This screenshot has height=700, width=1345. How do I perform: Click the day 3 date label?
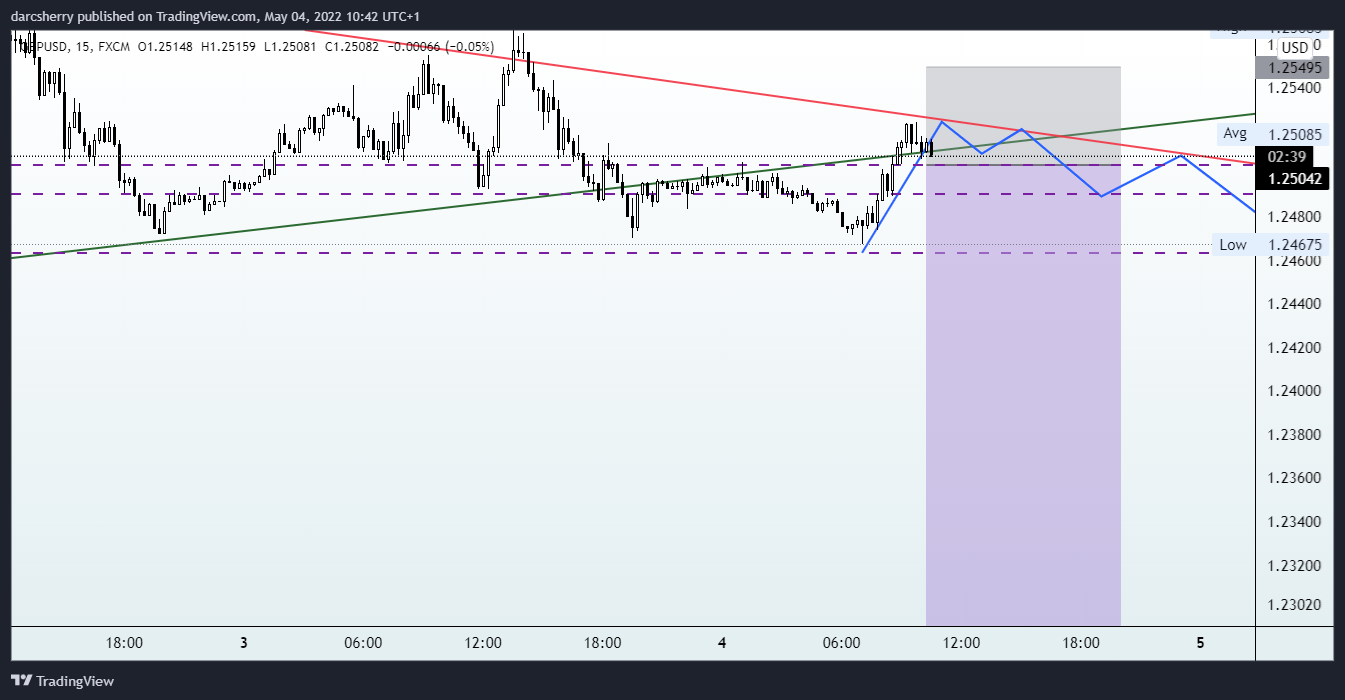(244, 643)
